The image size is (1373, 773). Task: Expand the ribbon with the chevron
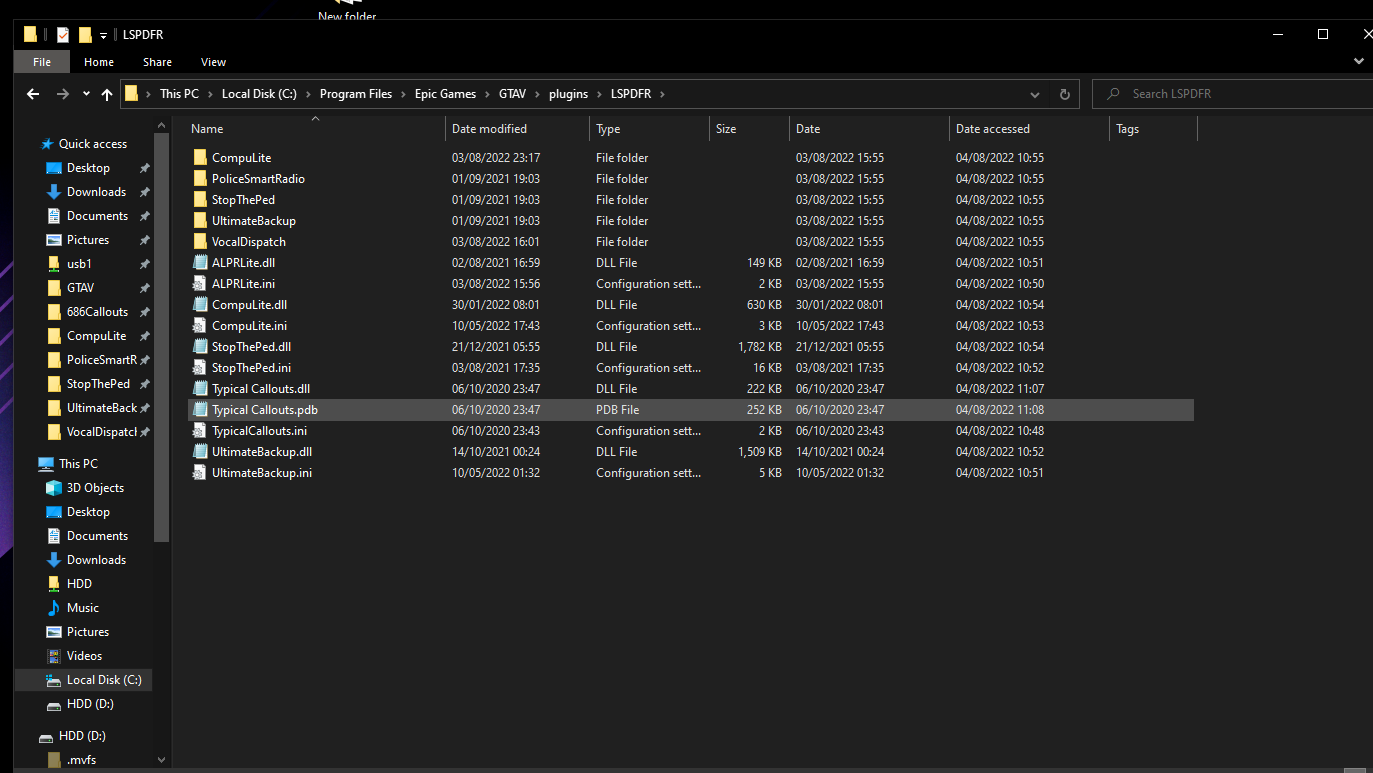1358,62
